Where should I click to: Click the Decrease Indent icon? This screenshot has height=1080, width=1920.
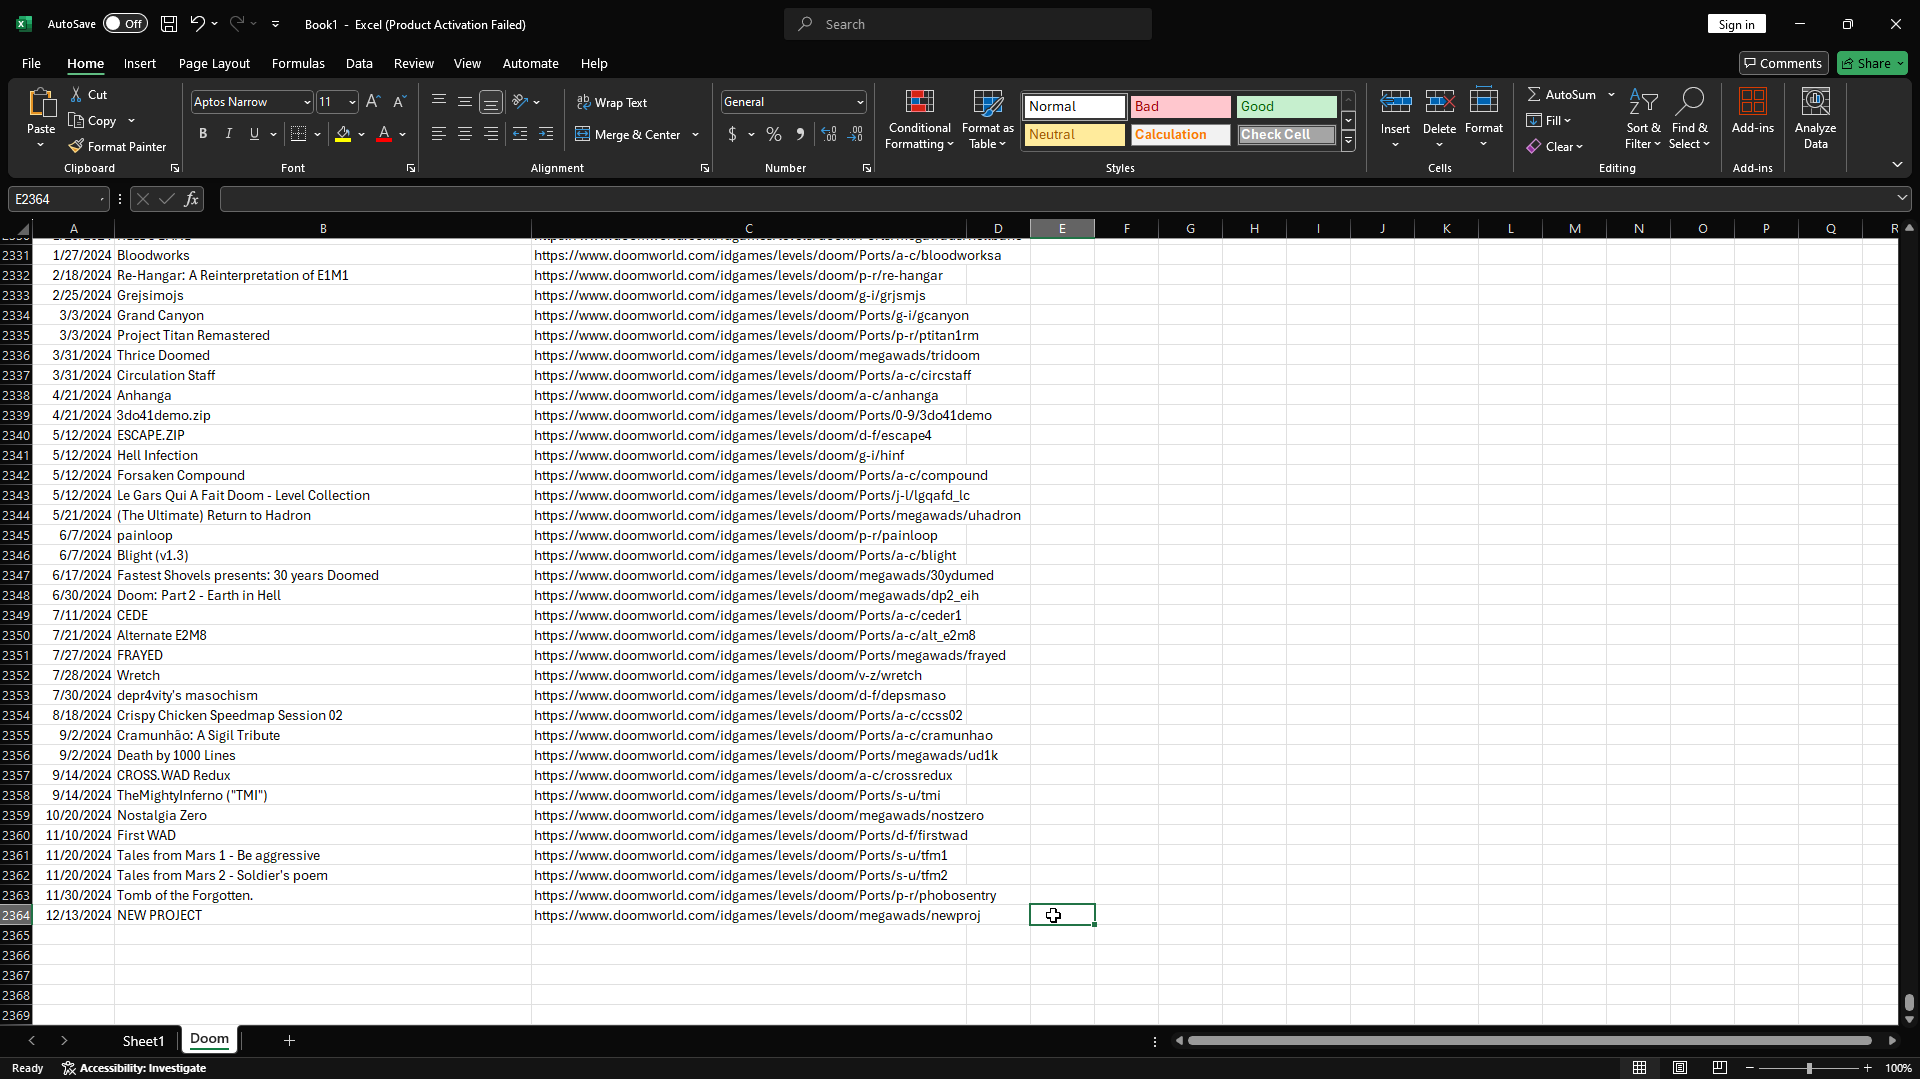click(520, 134)
